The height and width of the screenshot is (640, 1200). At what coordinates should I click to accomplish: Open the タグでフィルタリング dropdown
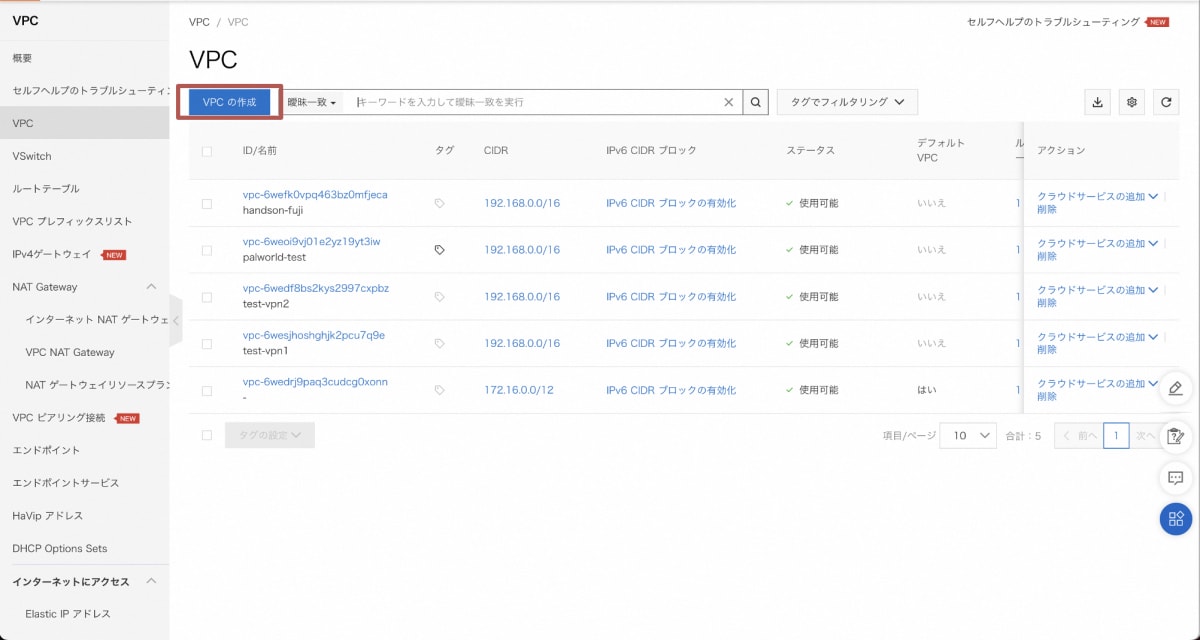(847, 102)
